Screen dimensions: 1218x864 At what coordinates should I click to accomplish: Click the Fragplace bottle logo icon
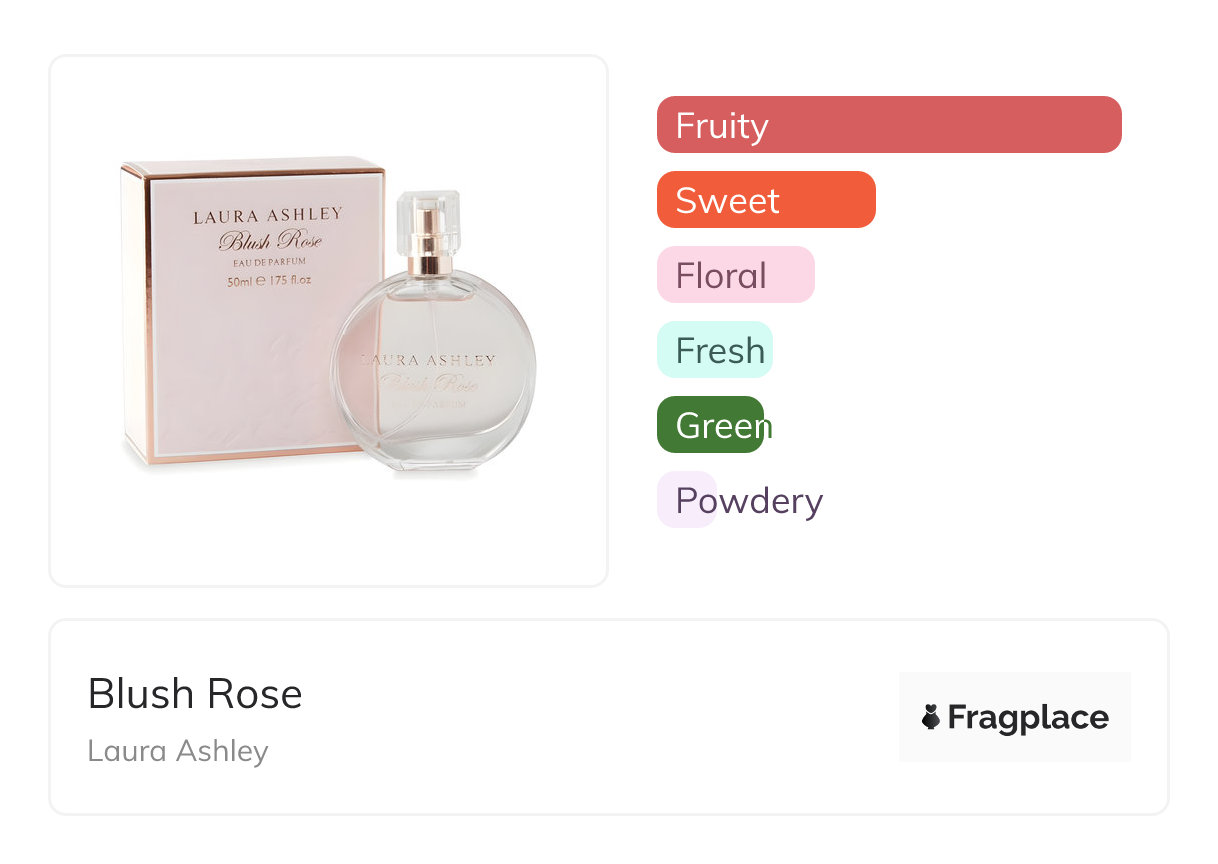click(931, 717)
